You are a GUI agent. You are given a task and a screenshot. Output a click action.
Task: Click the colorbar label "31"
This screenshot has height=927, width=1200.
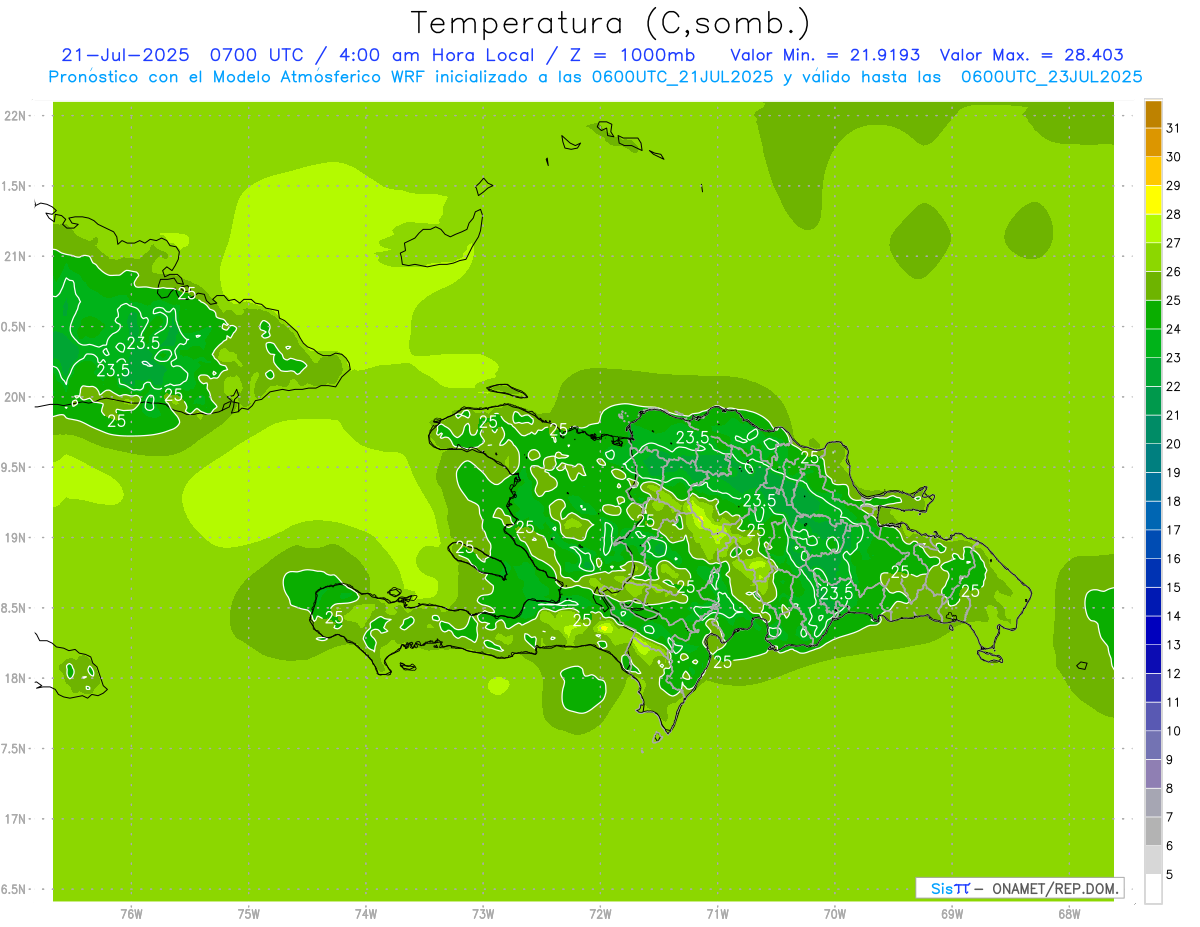(1174, 128)
